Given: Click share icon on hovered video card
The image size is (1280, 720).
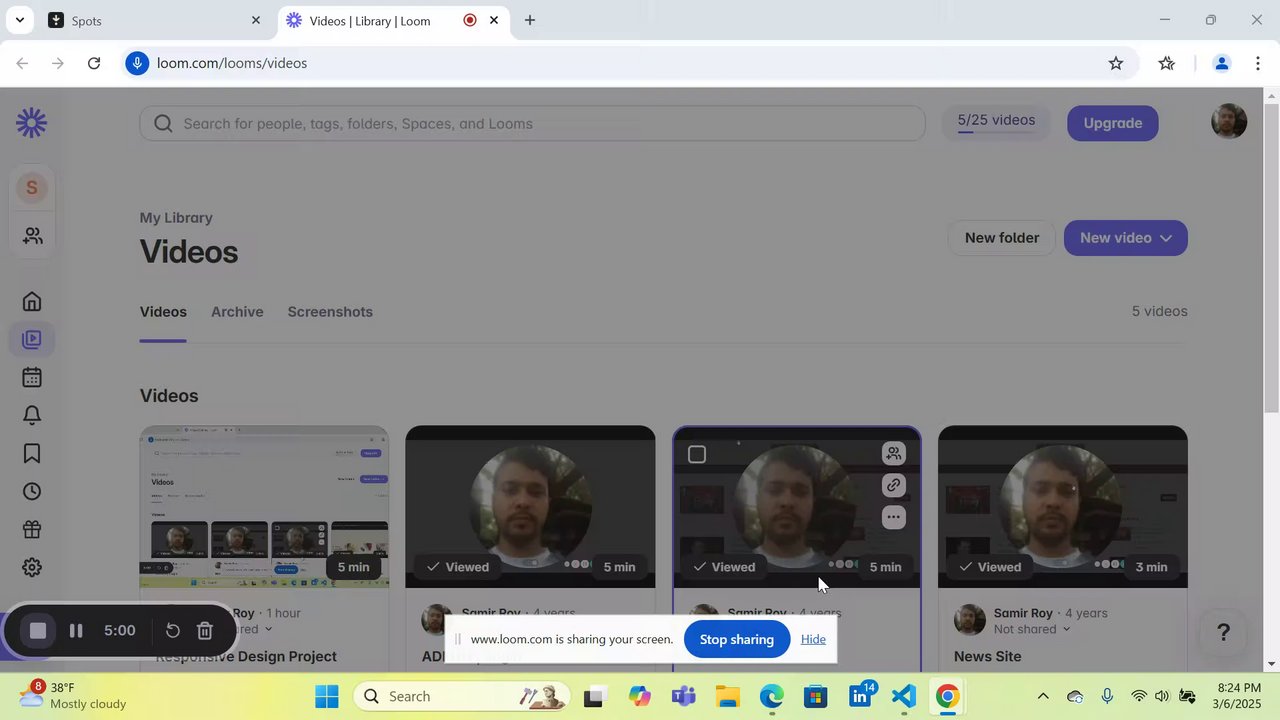Looking at the screenshot, I should point(893,454).
